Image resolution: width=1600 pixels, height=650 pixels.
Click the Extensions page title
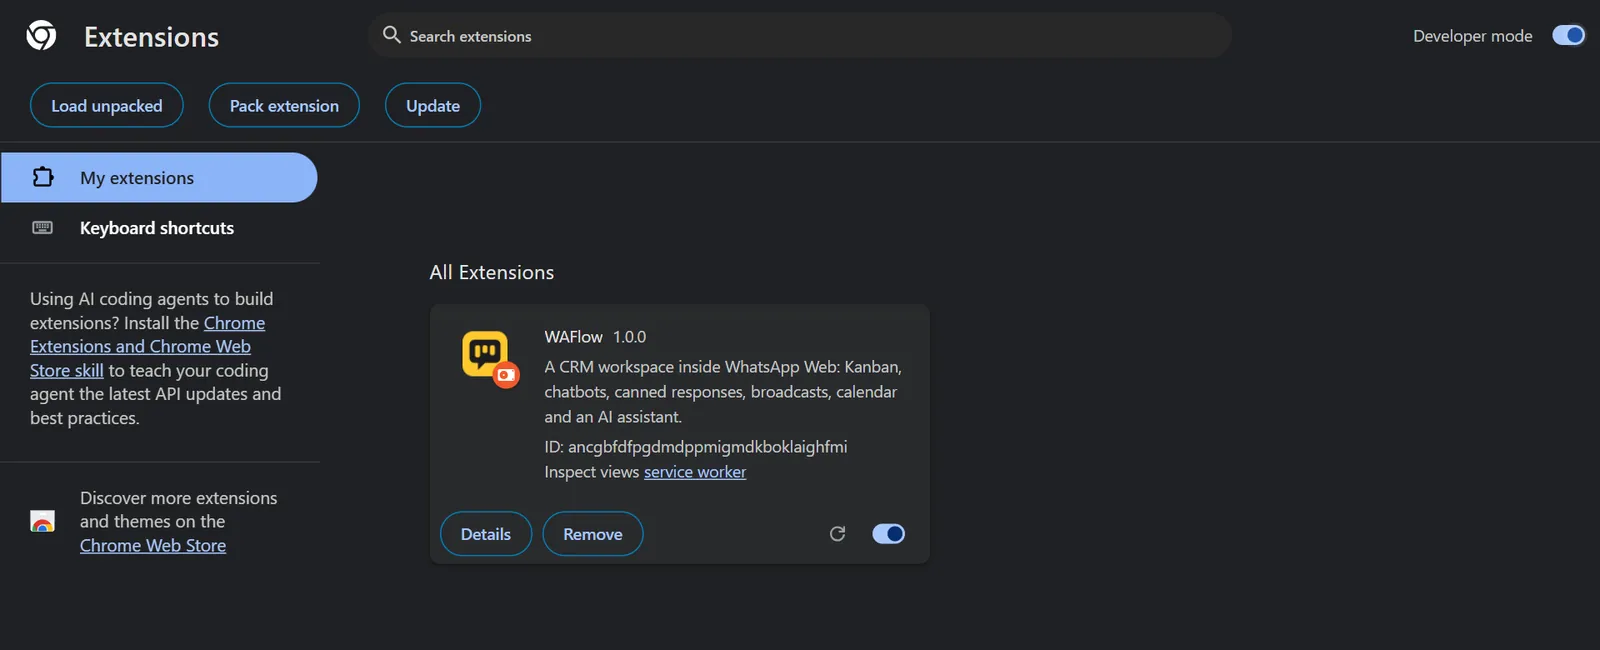(x=151, y=37)
